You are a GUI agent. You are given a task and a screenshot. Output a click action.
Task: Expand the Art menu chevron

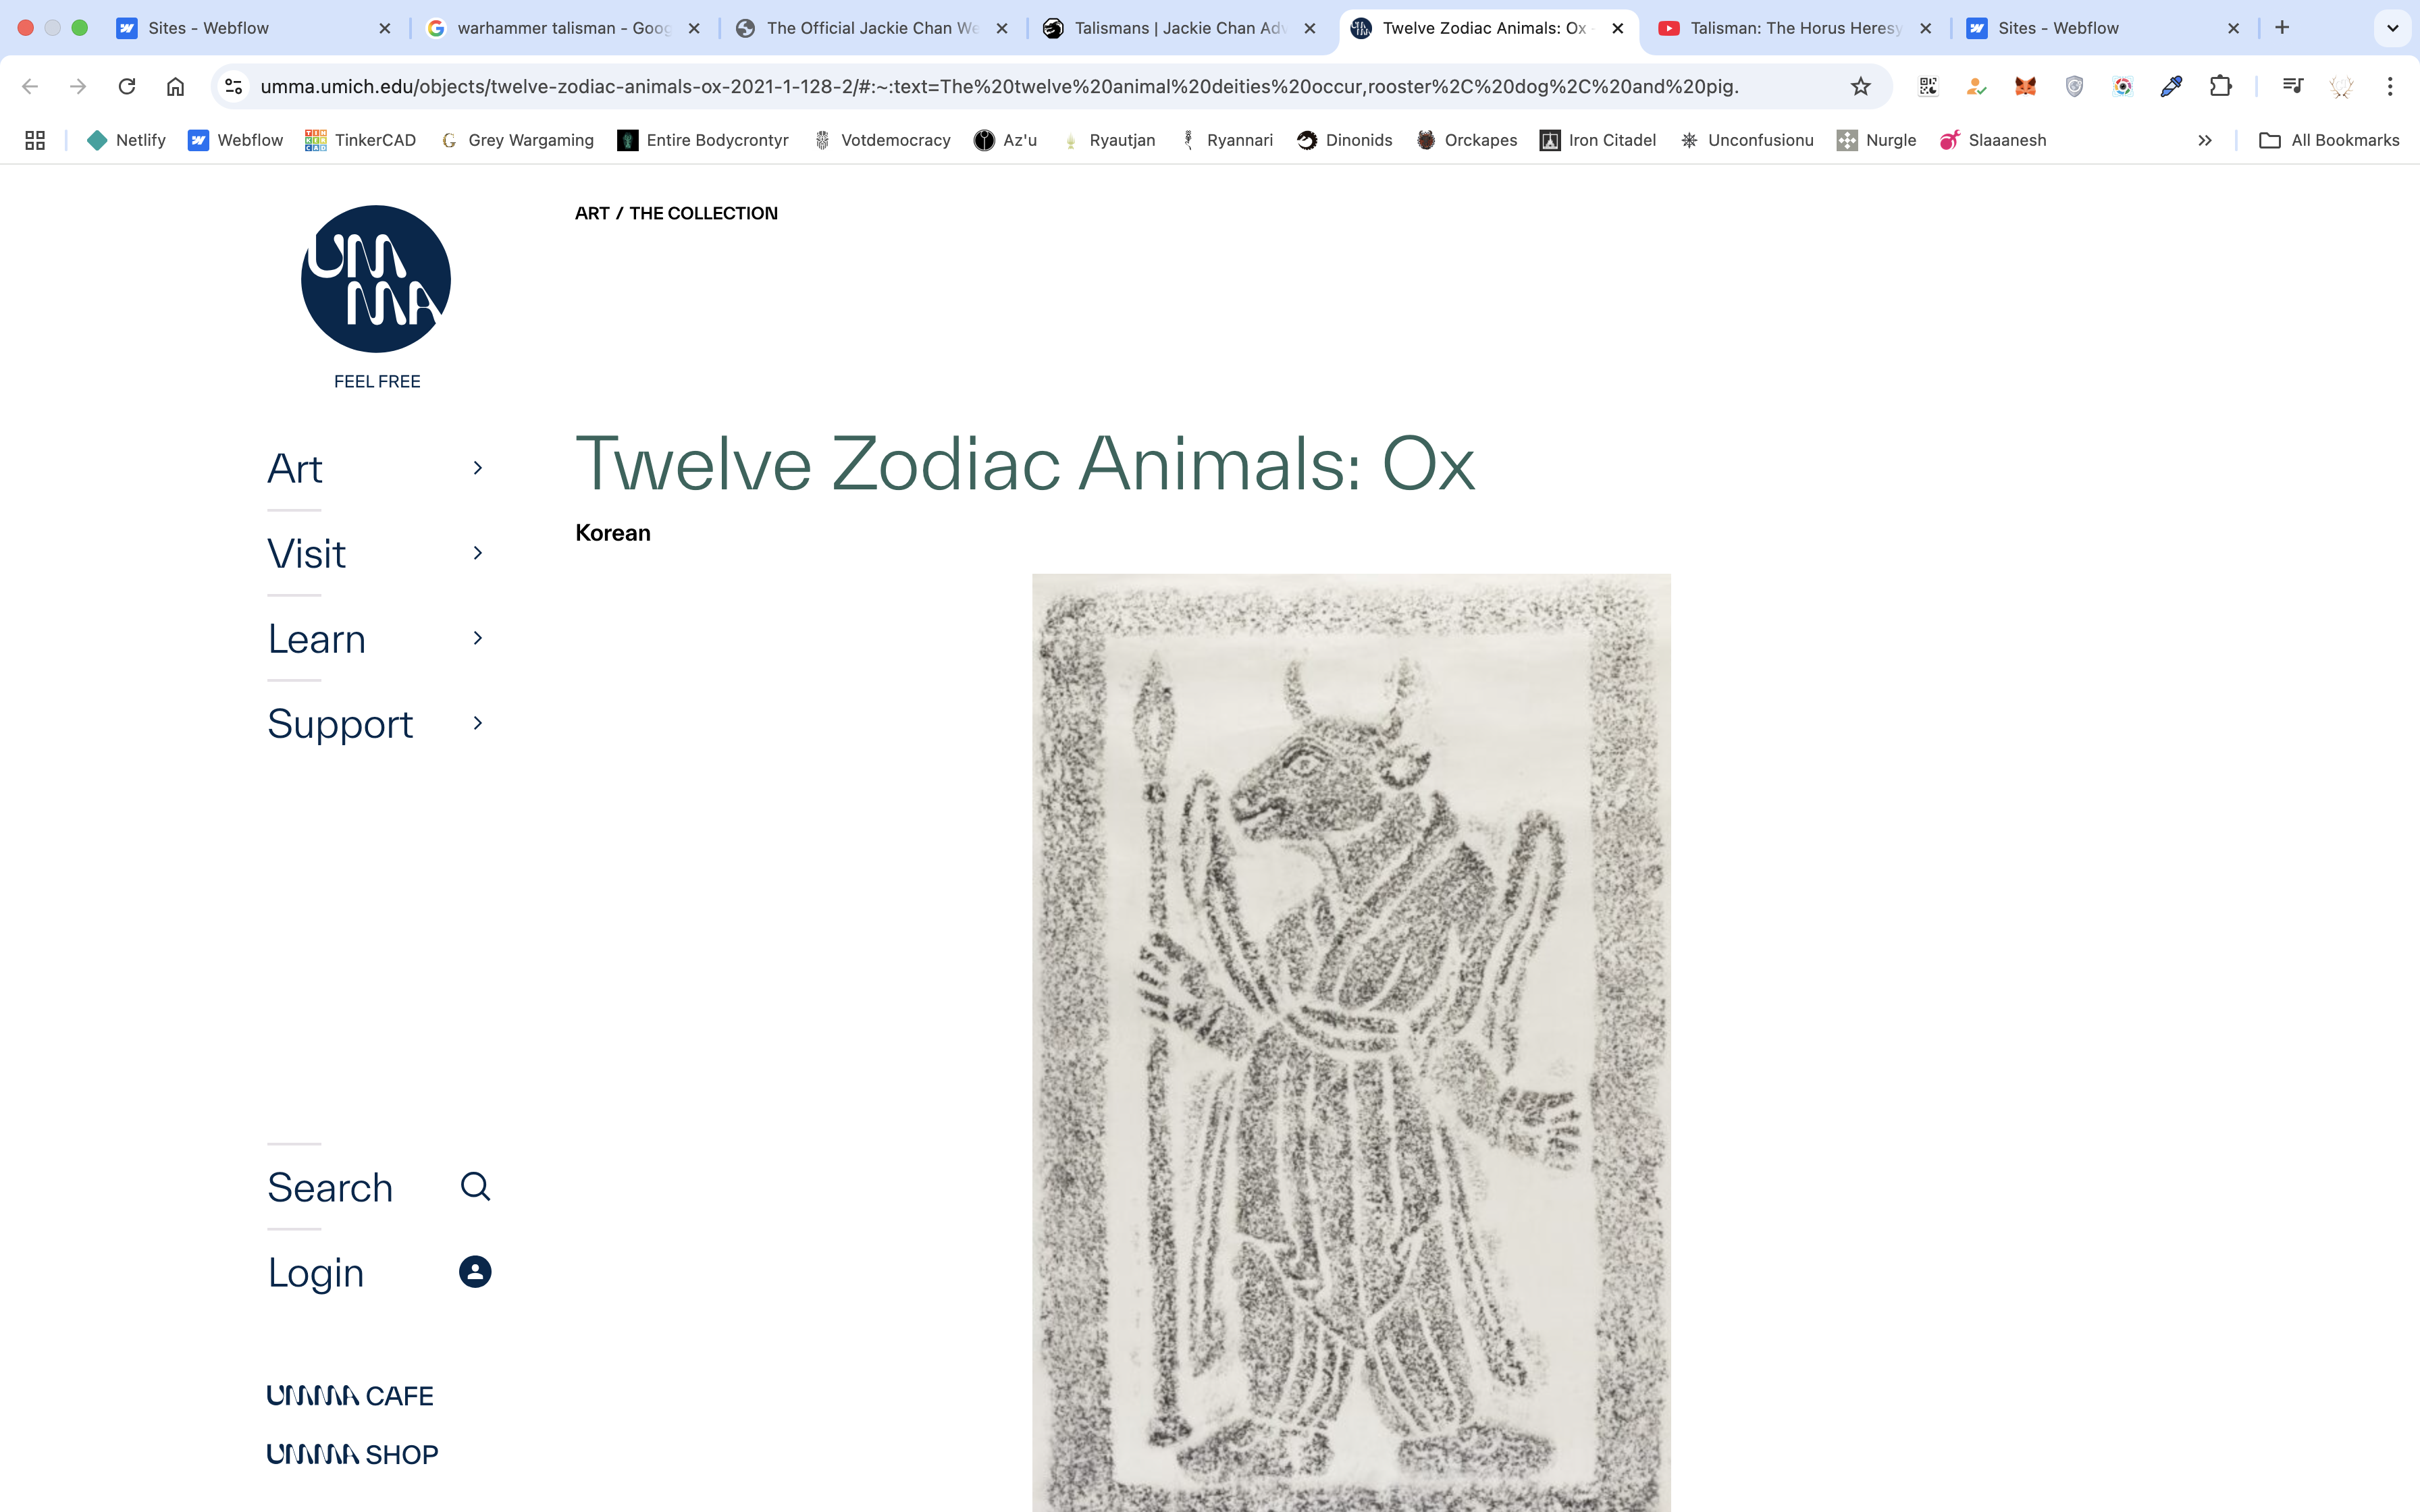click(478, 468)
